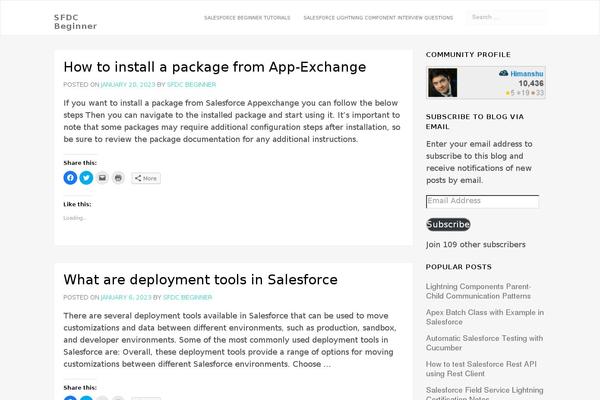The image size is (600, 400).
Task: Share the App-Exchange post on Facebook
Action: click(70, 178)
